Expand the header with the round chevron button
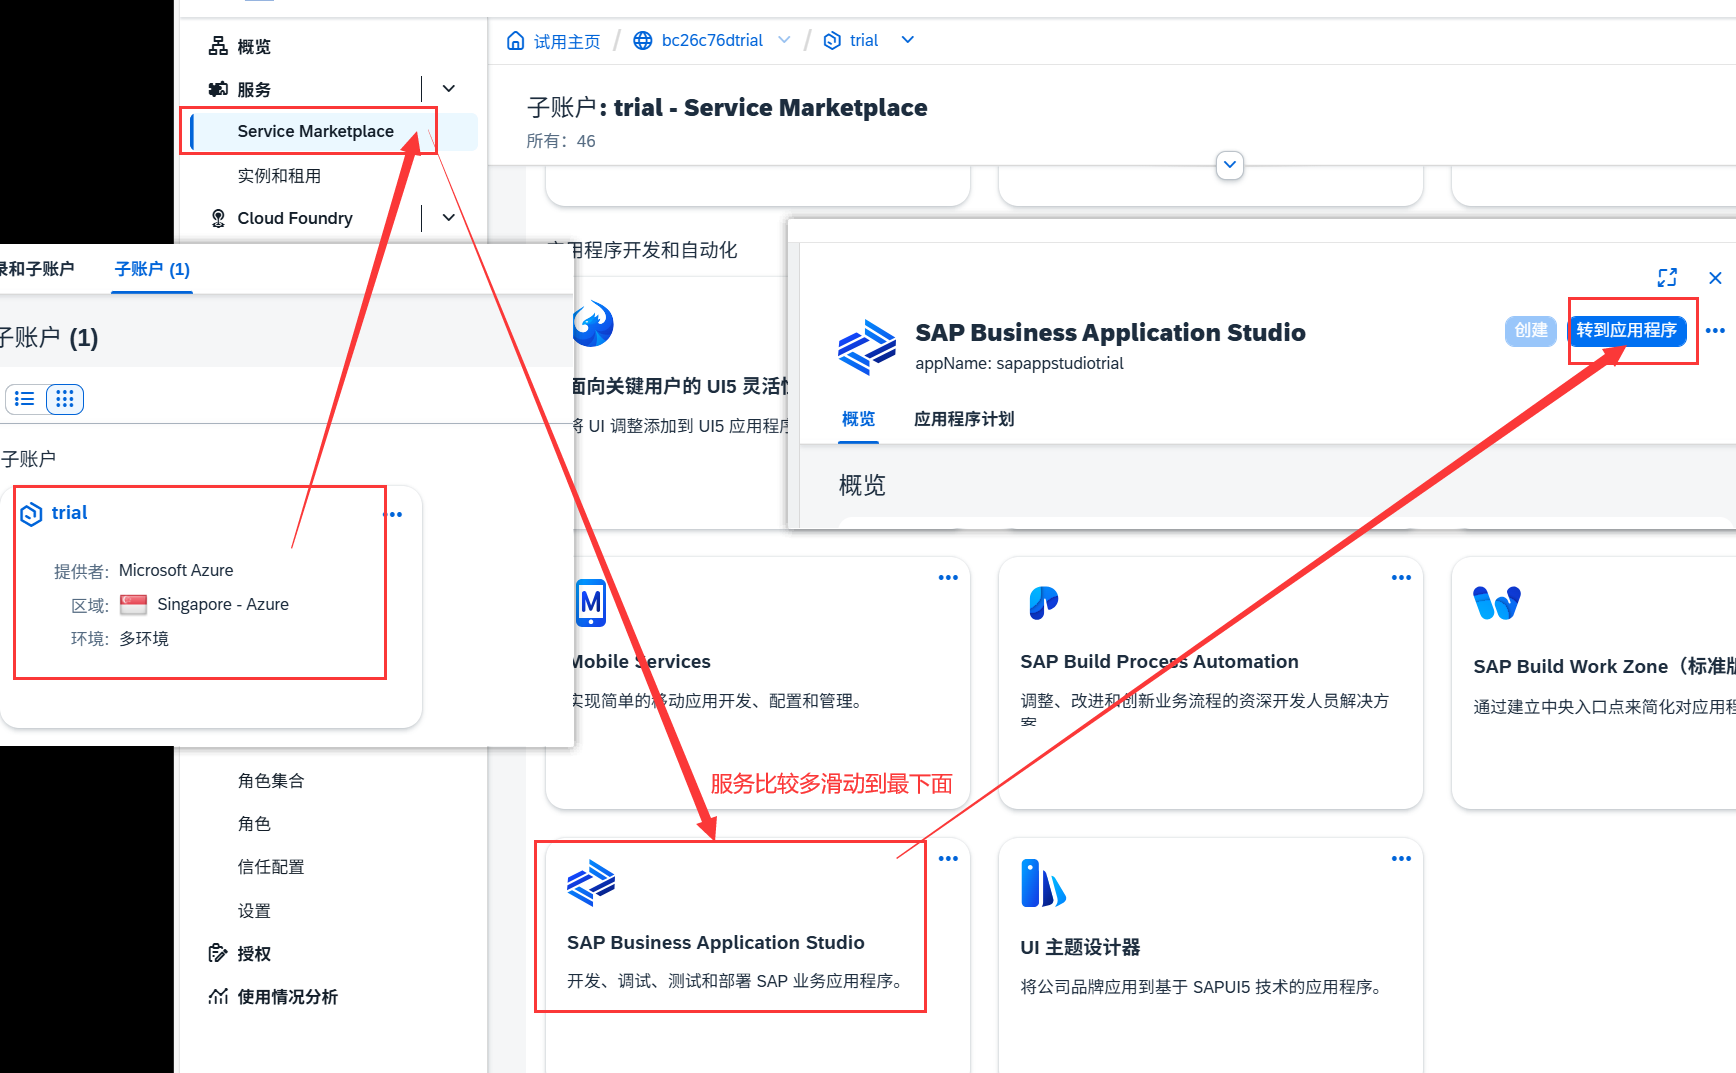The height and width of the screenshot is (1073, 1736). point(1230,165)
